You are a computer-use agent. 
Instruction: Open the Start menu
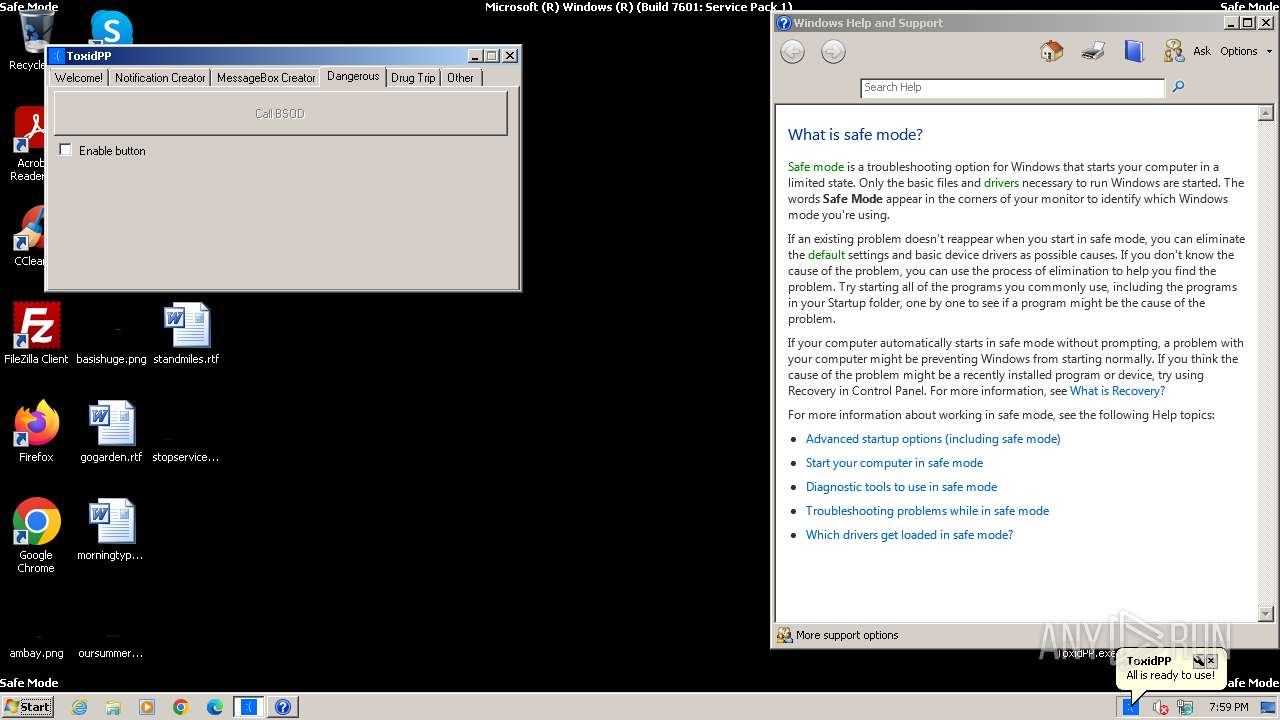(x=28, y=707)
